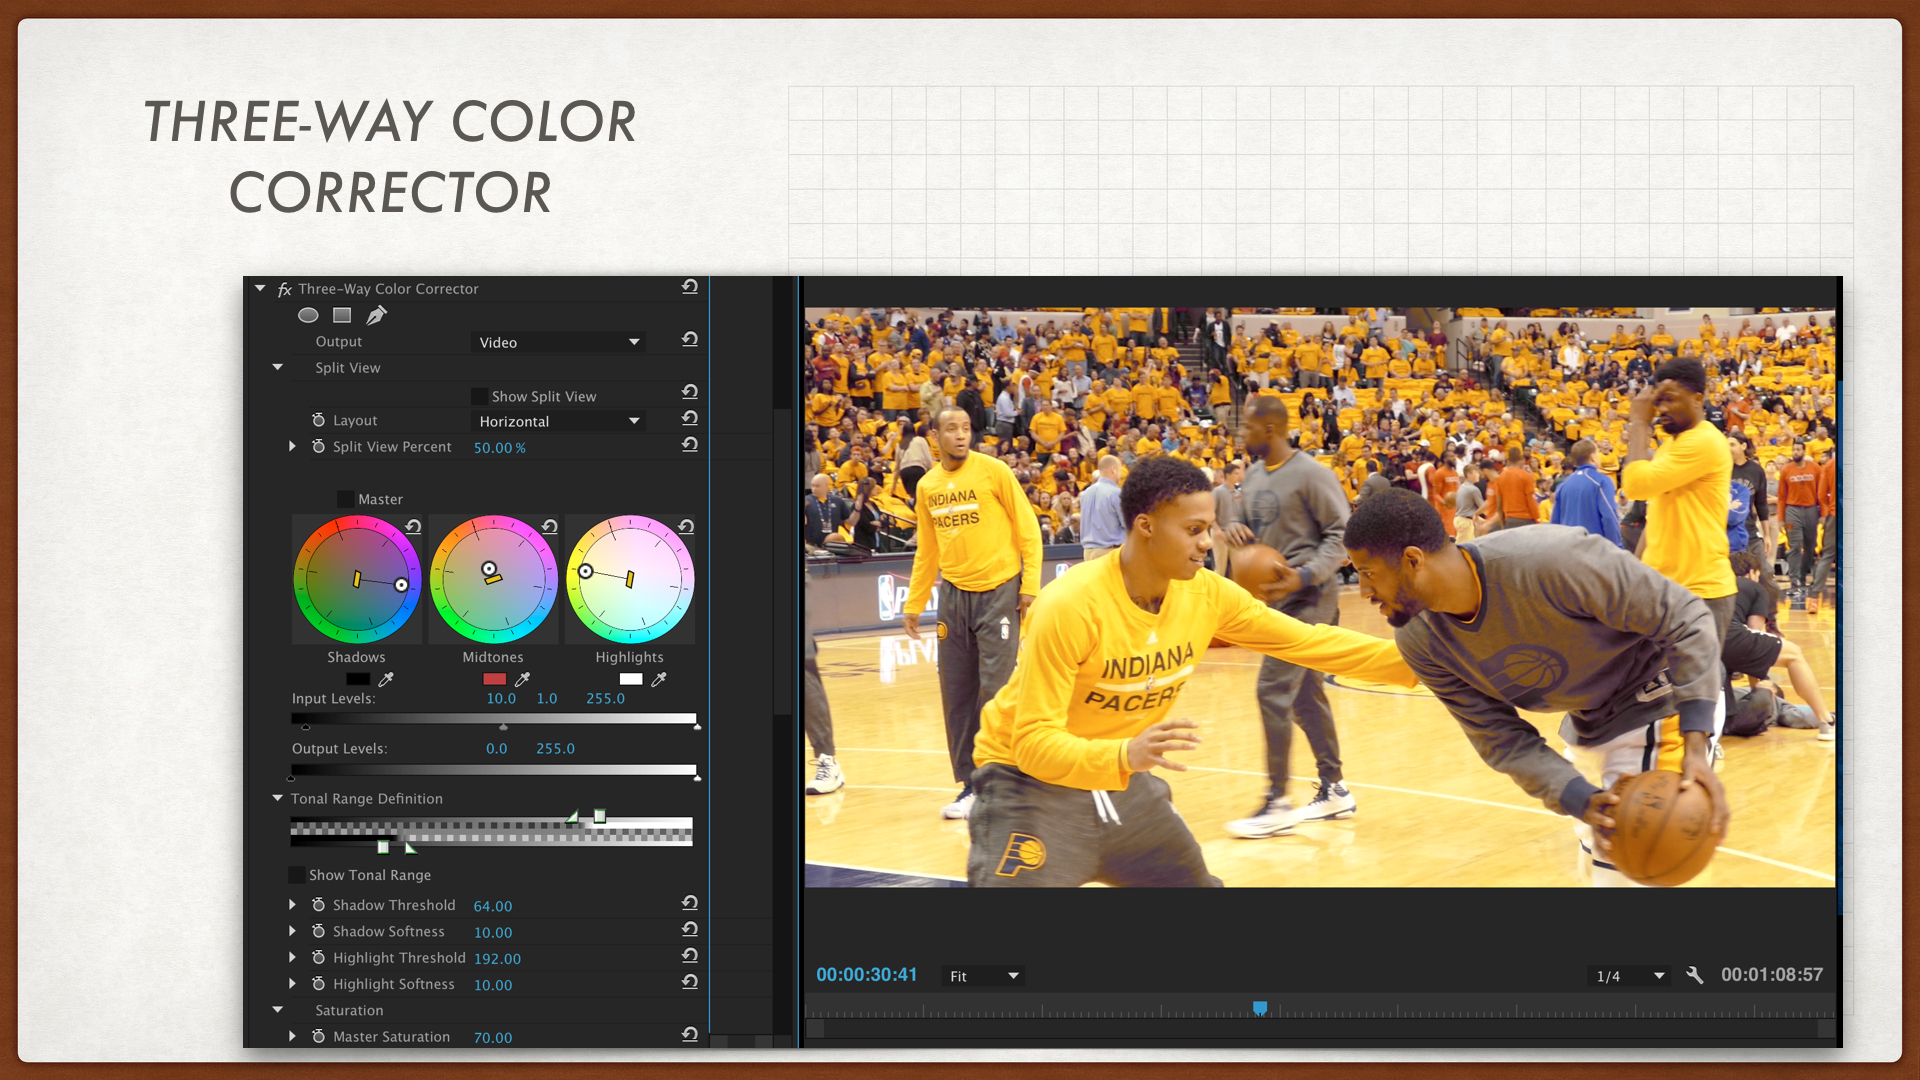Reset the Show Split View parameter
The image size is (1920, 1080).
click(x=690, y=392)
